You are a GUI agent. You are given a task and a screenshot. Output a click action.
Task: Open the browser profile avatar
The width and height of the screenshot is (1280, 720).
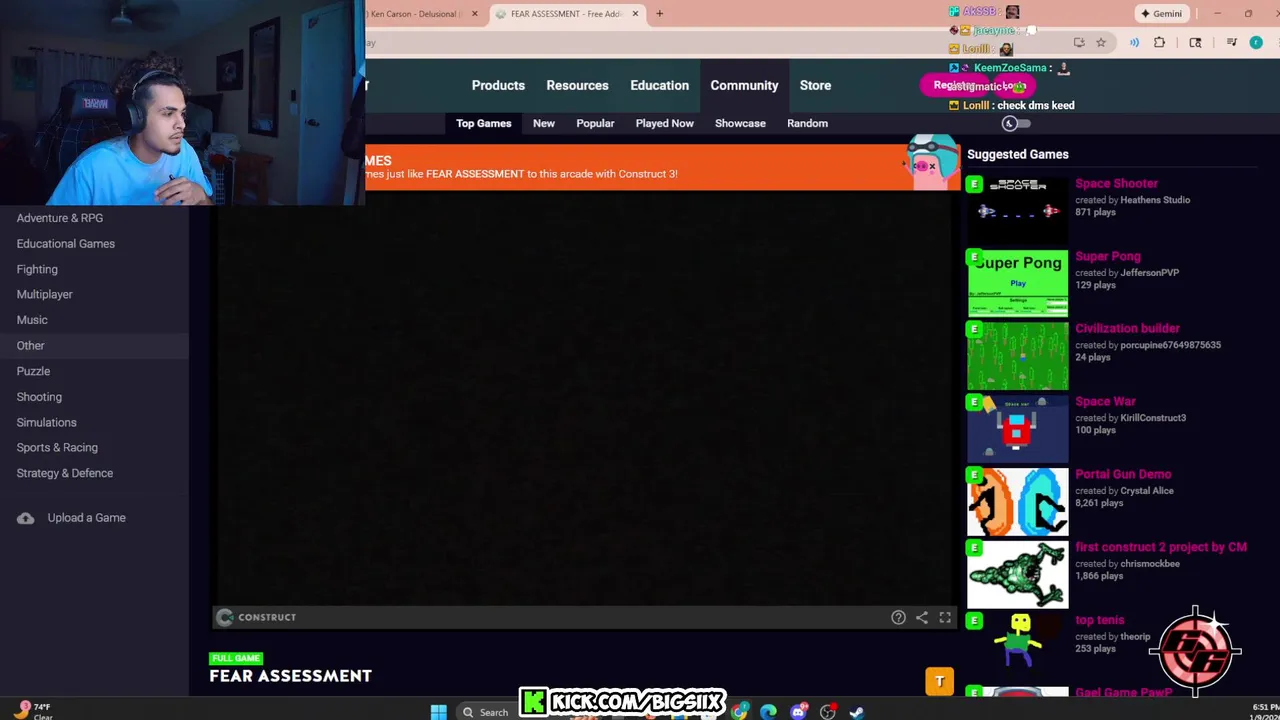click(x=1256, y=43)
